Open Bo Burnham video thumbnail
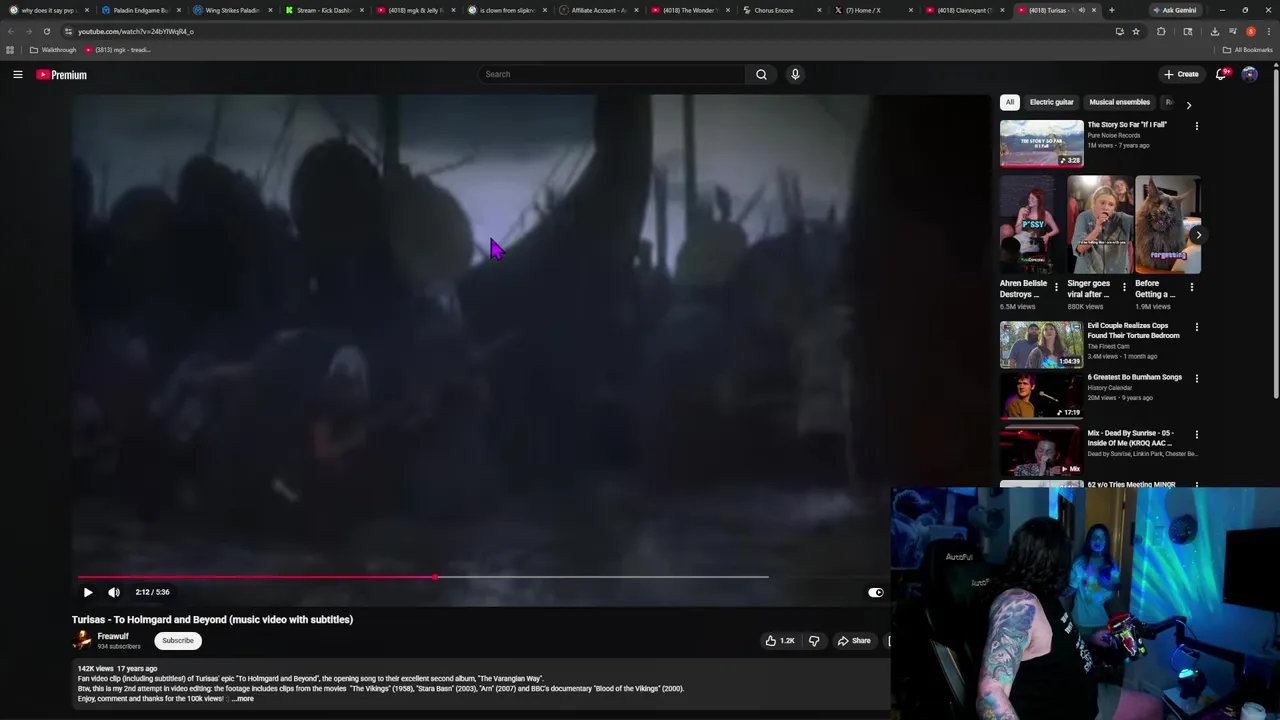 point(1041,395)
